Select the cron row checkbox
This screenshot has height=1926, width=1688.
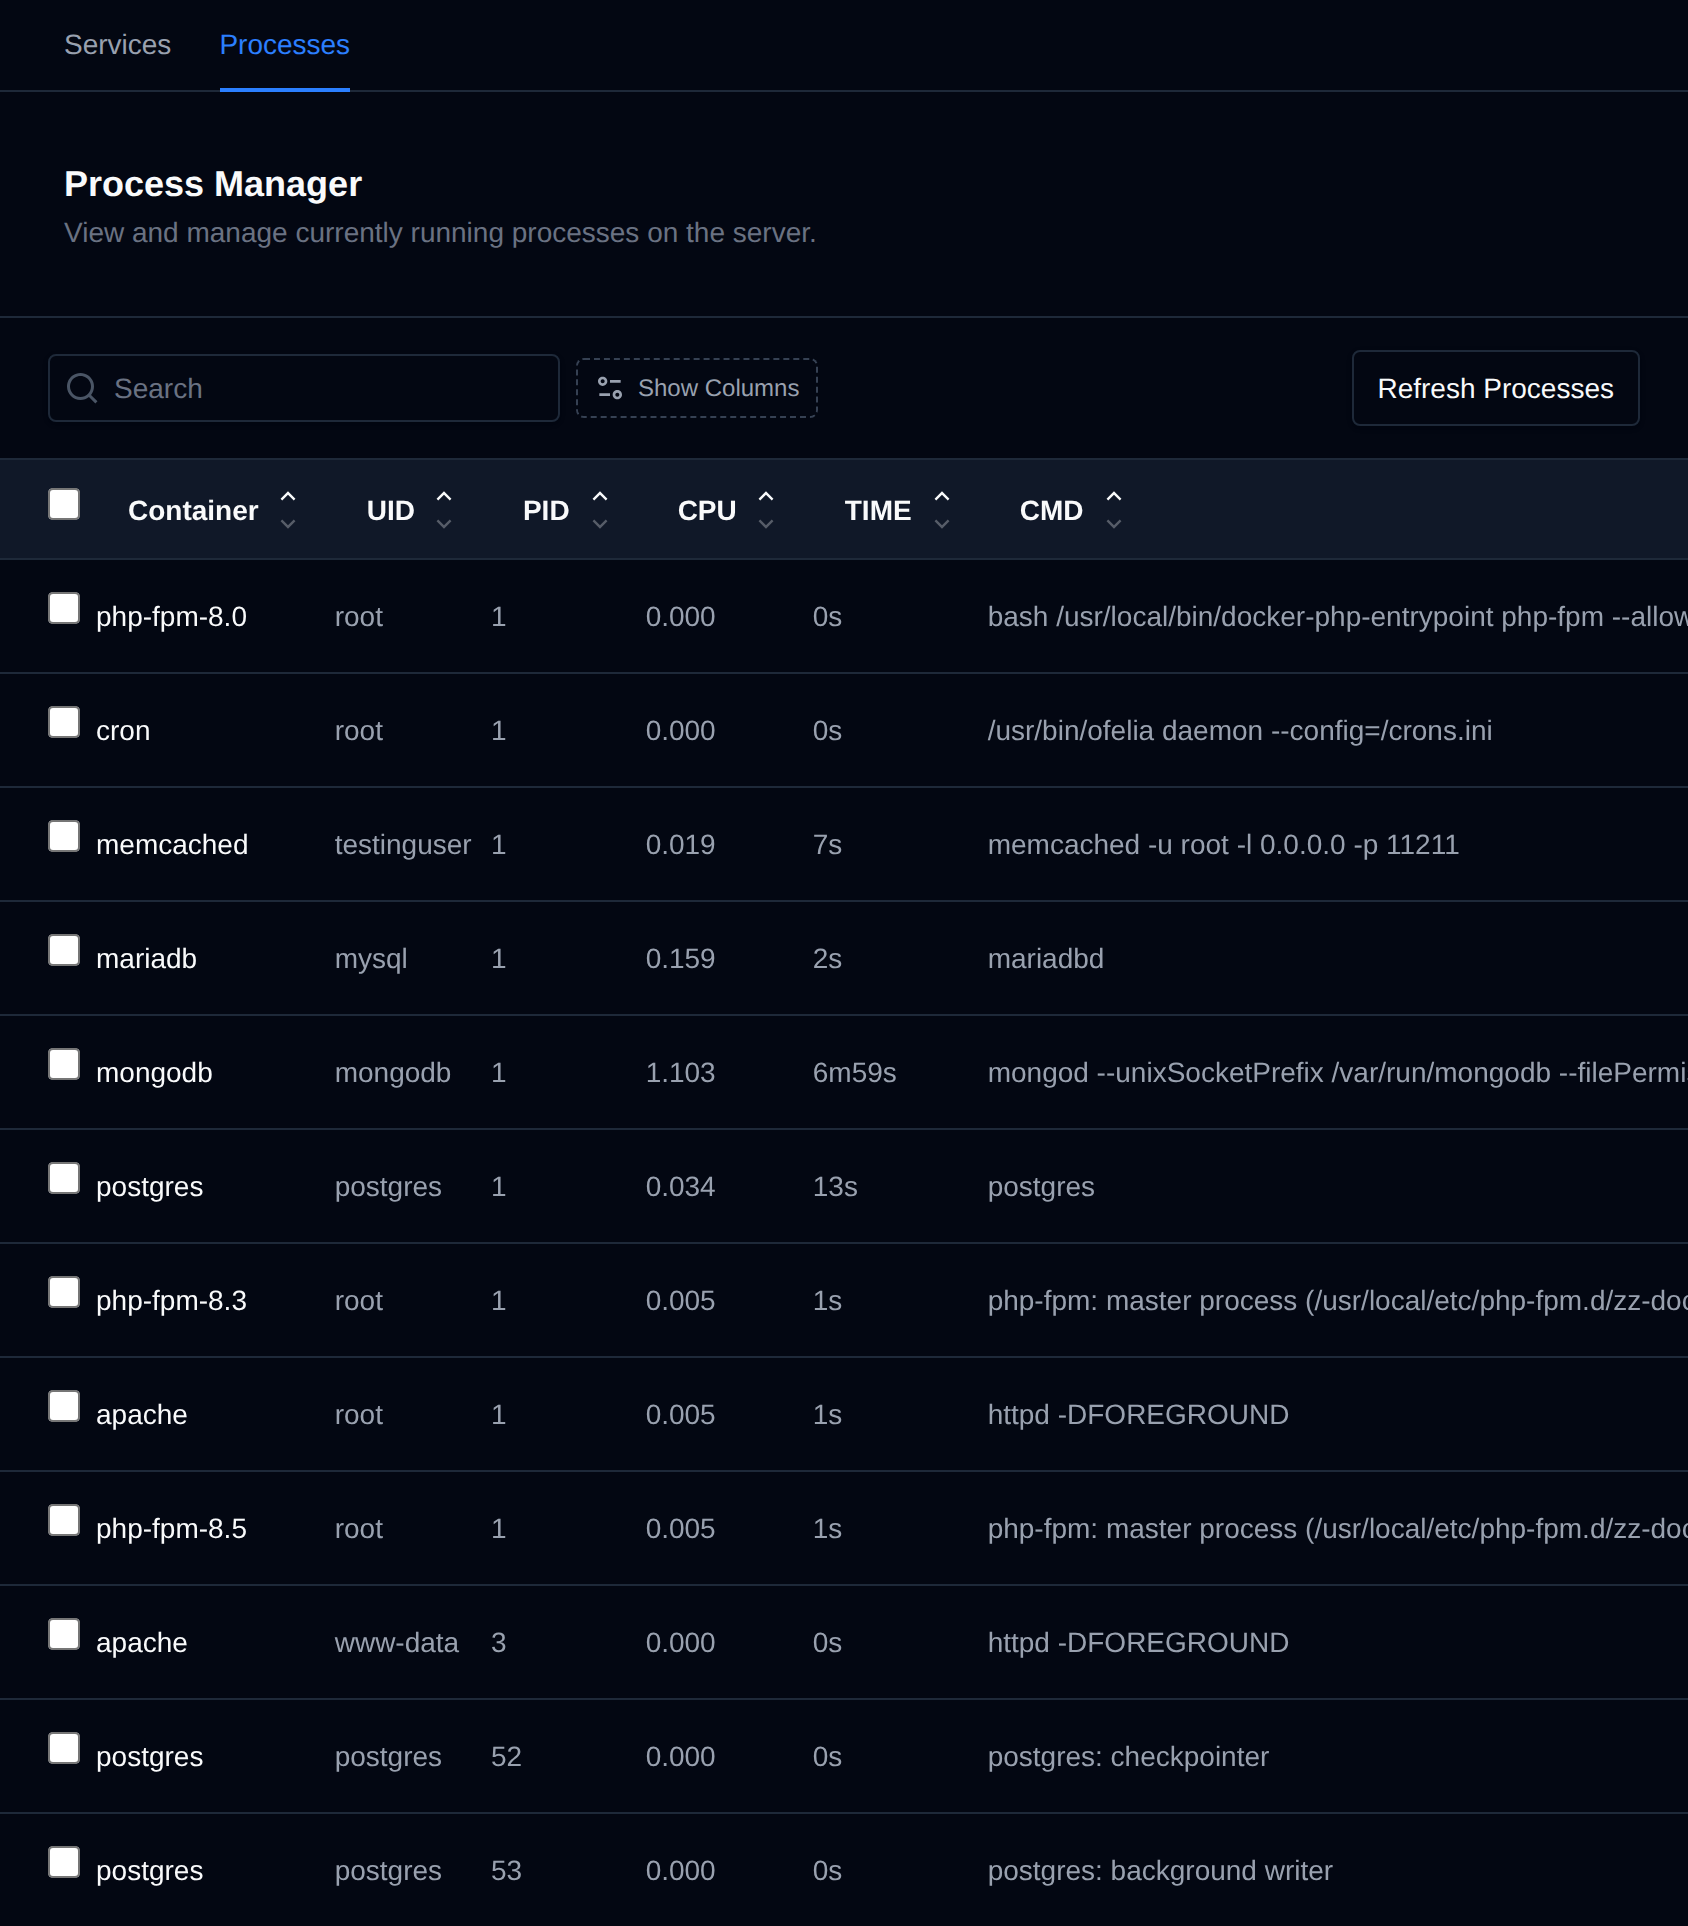[64, 722]
